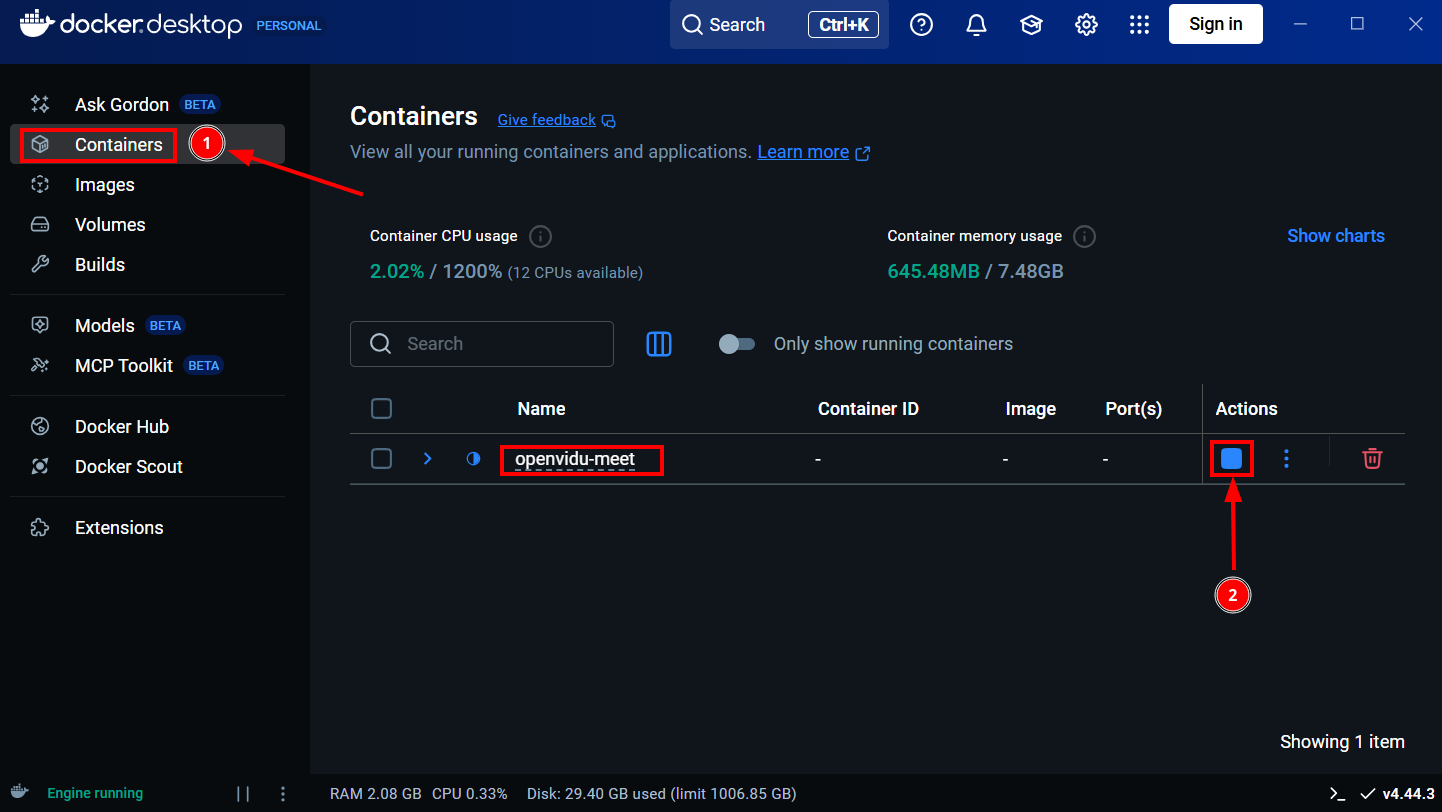Screen dimensions: 1442x812
Task: Click the manage columns icon
Action: click(x=658, y=344)
